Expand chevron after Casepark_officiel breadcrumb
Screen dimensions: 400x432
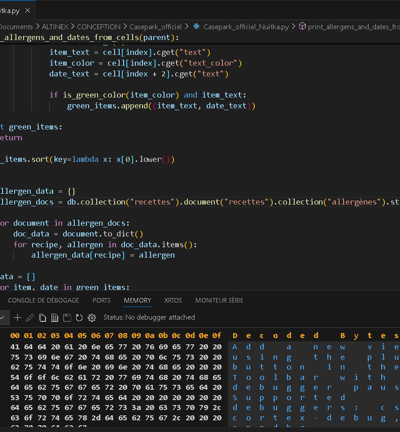click(x=186, y=26)
